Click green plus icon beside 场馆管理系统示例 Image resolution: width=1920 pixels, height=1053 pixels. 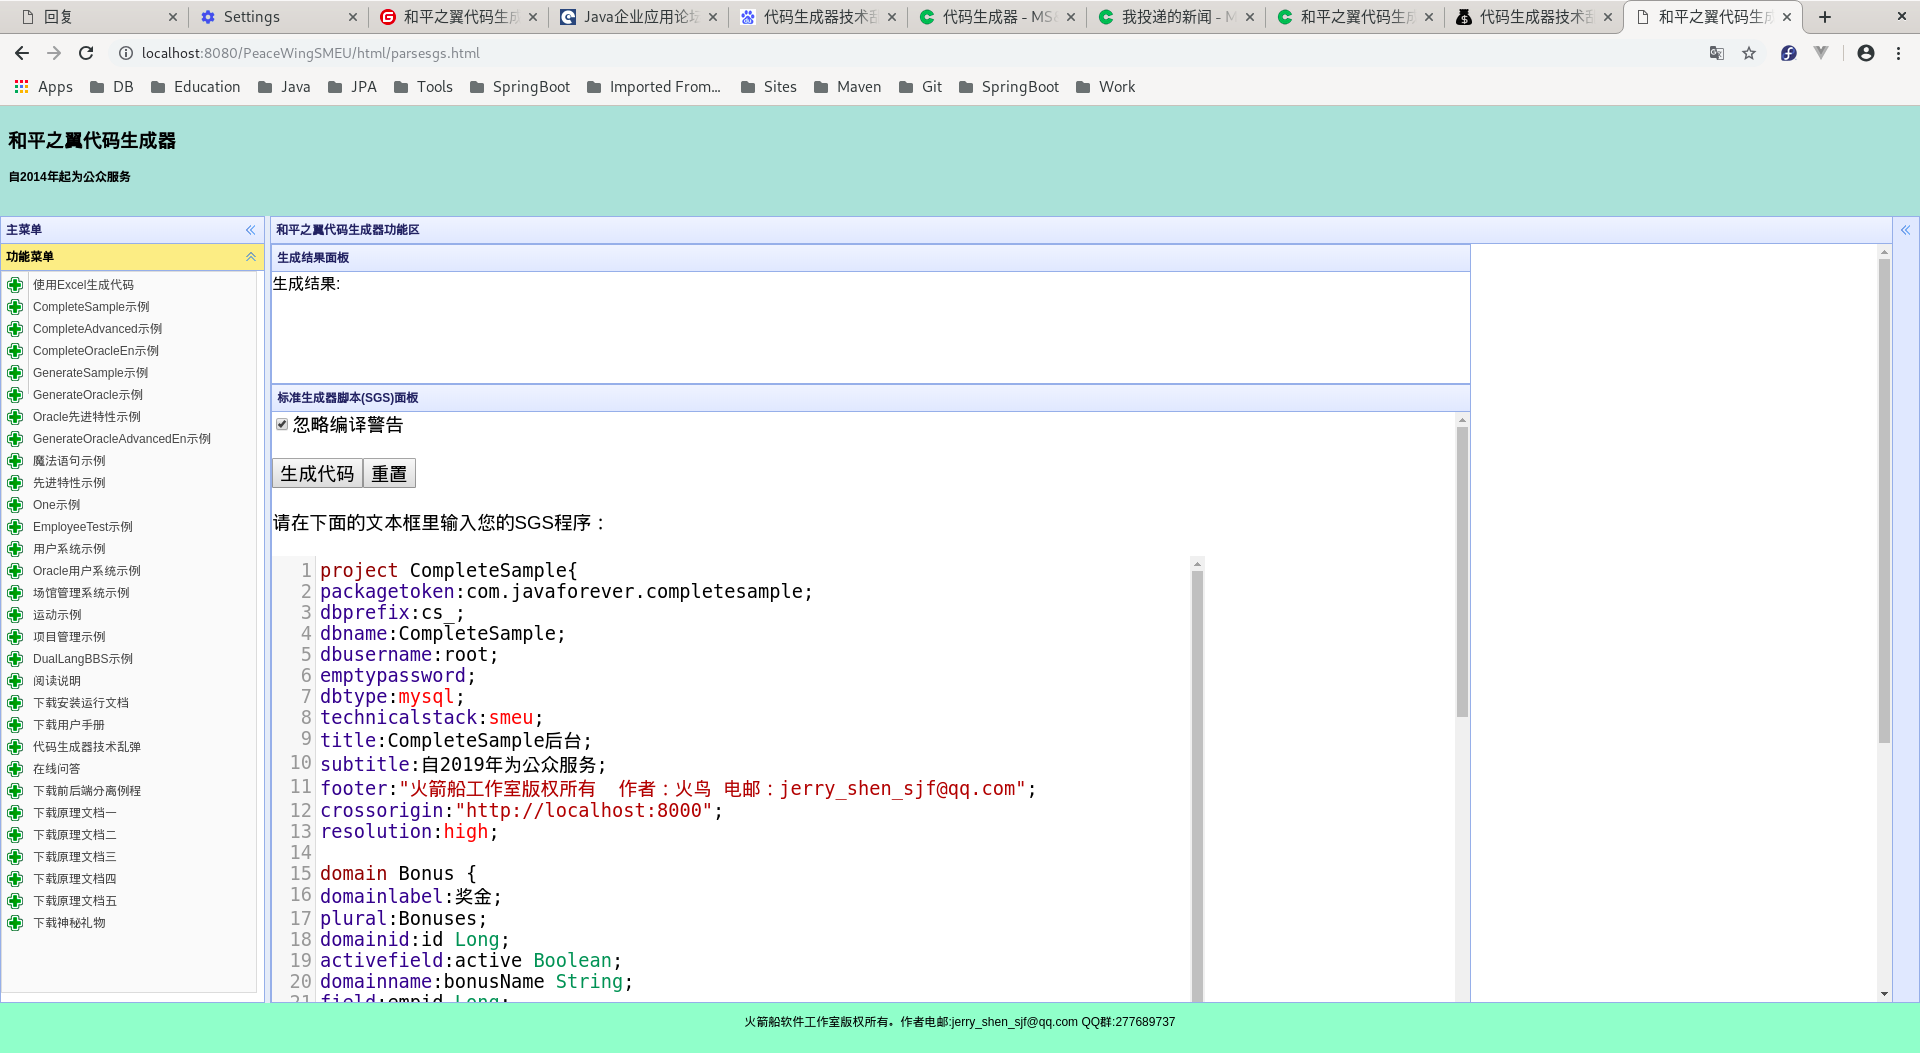(x=15, y=593)
